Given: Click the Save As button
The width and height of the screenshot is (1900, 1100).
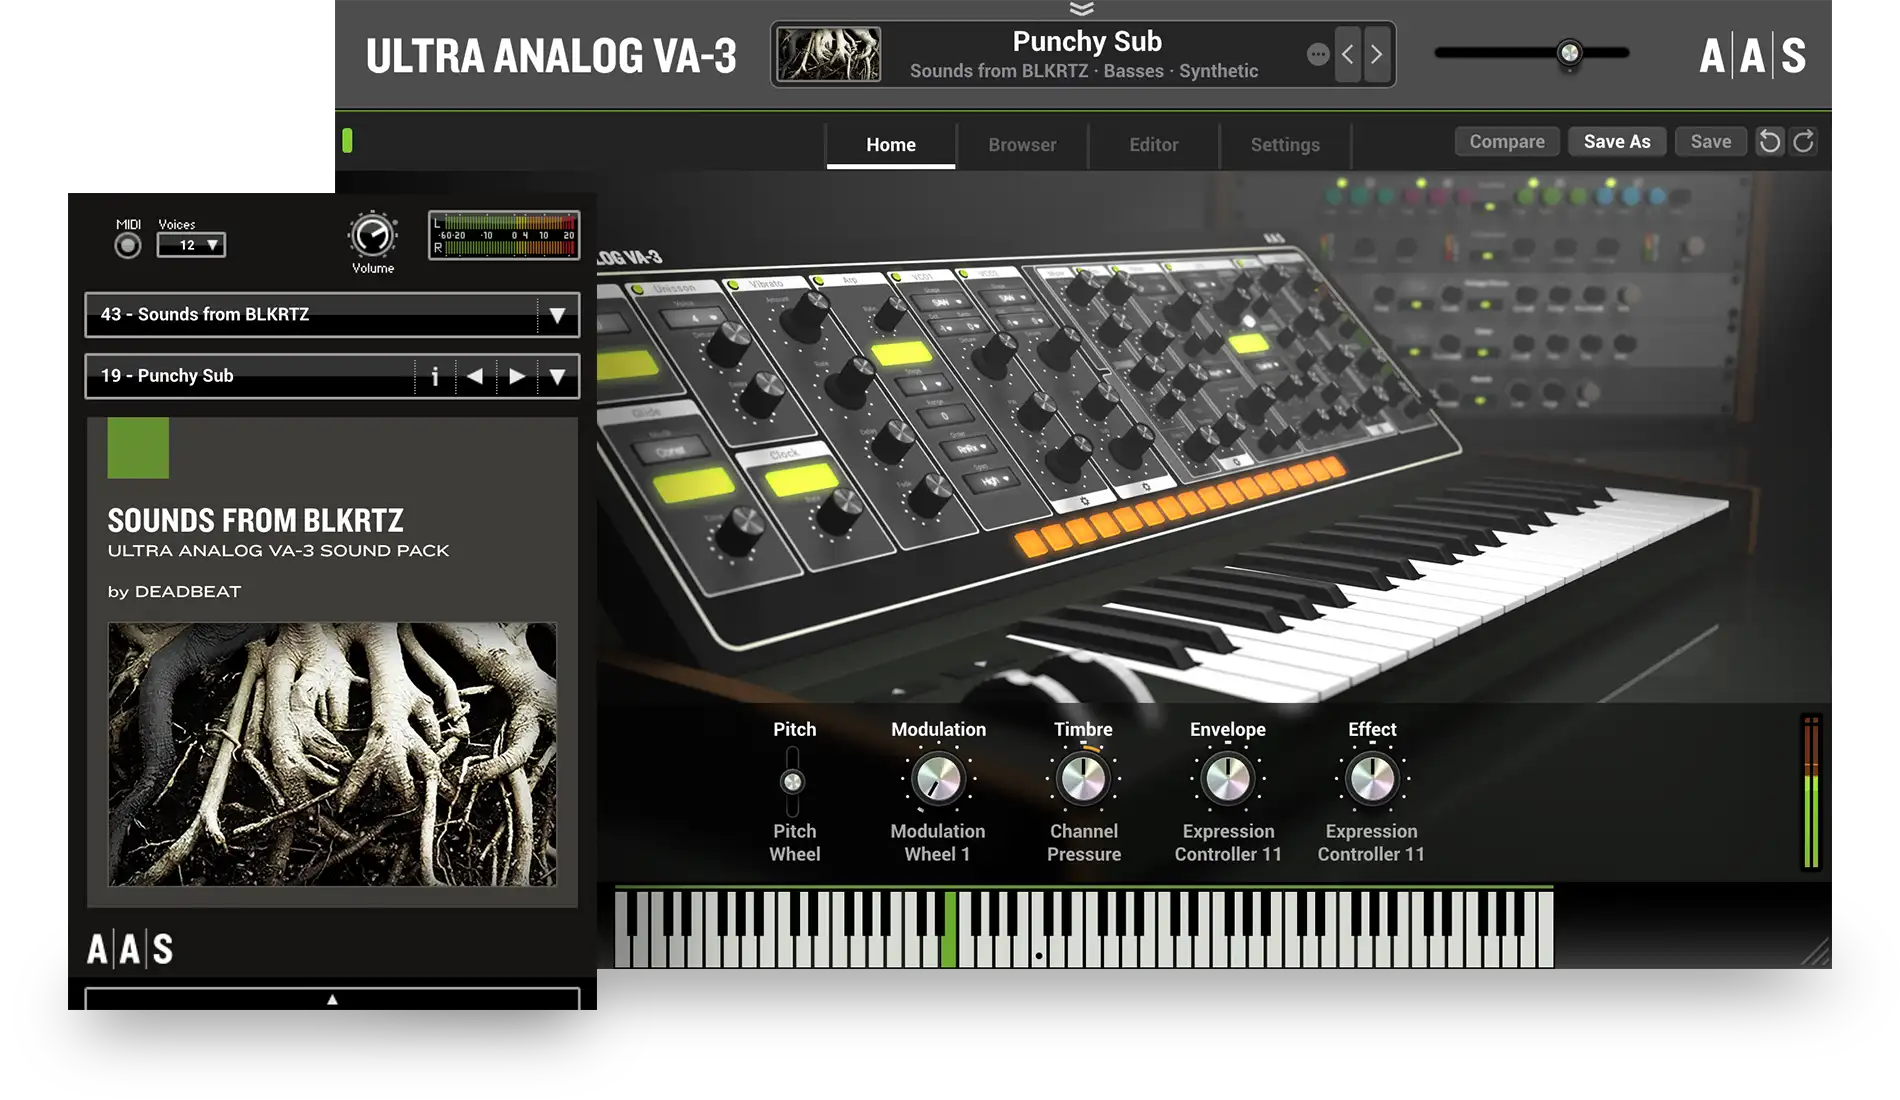Looking at the screenshot, I should (1616, 142).
